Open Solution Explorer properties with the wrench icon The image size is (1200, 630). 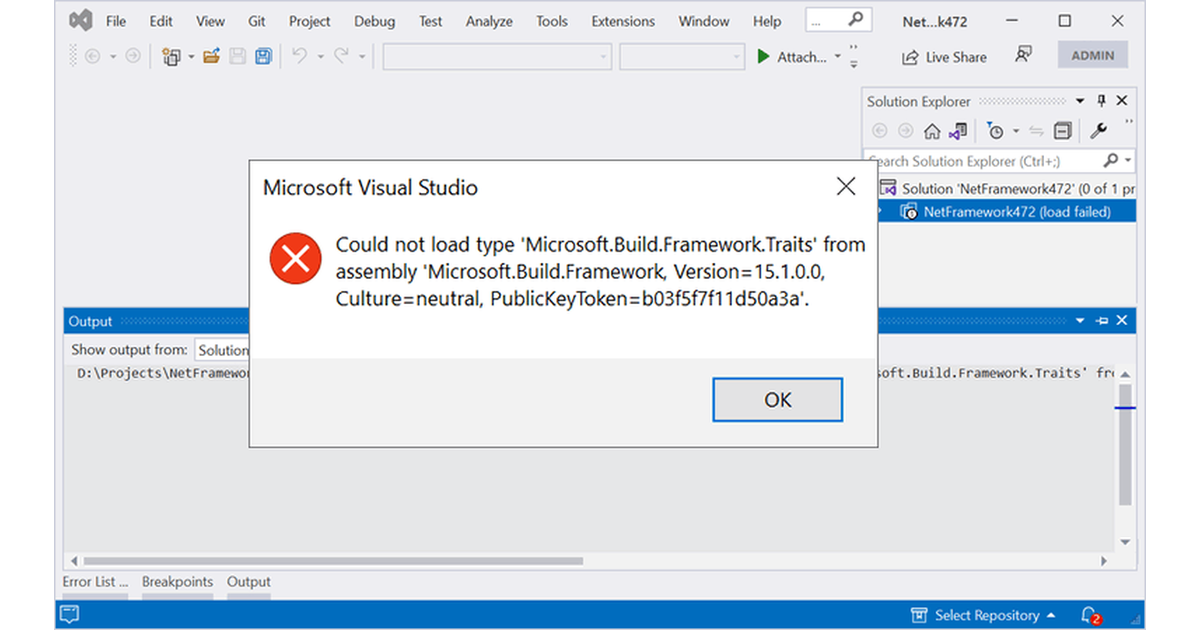[x=1100, y=130]
